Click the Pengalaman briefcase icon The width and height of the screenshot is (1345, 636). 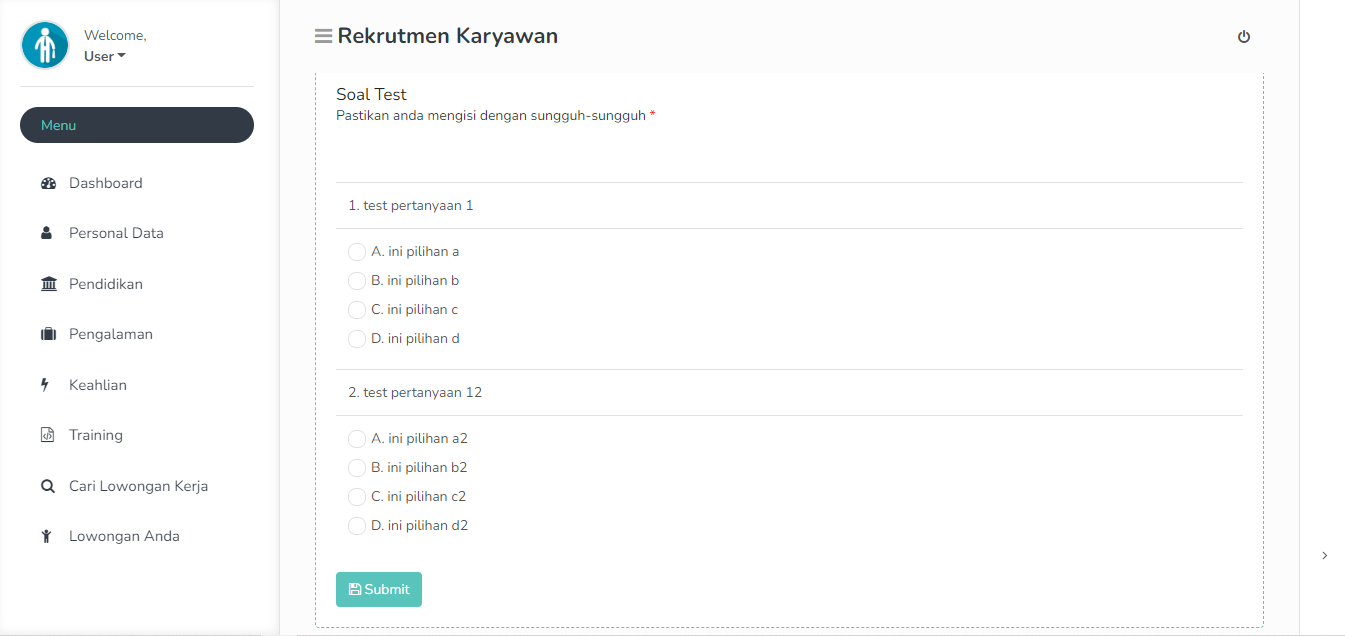[x=48, y=335]
